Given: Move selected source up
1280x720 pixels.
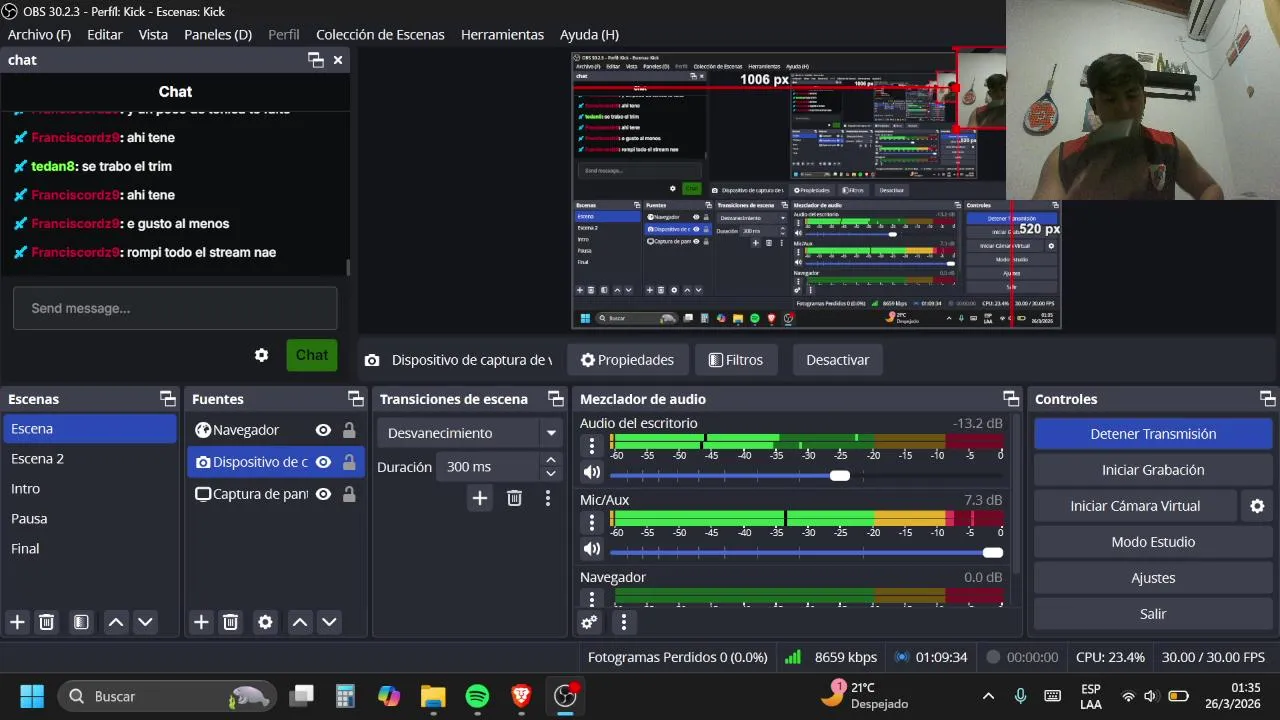Looking at the screenshot, I should (300, 622).
